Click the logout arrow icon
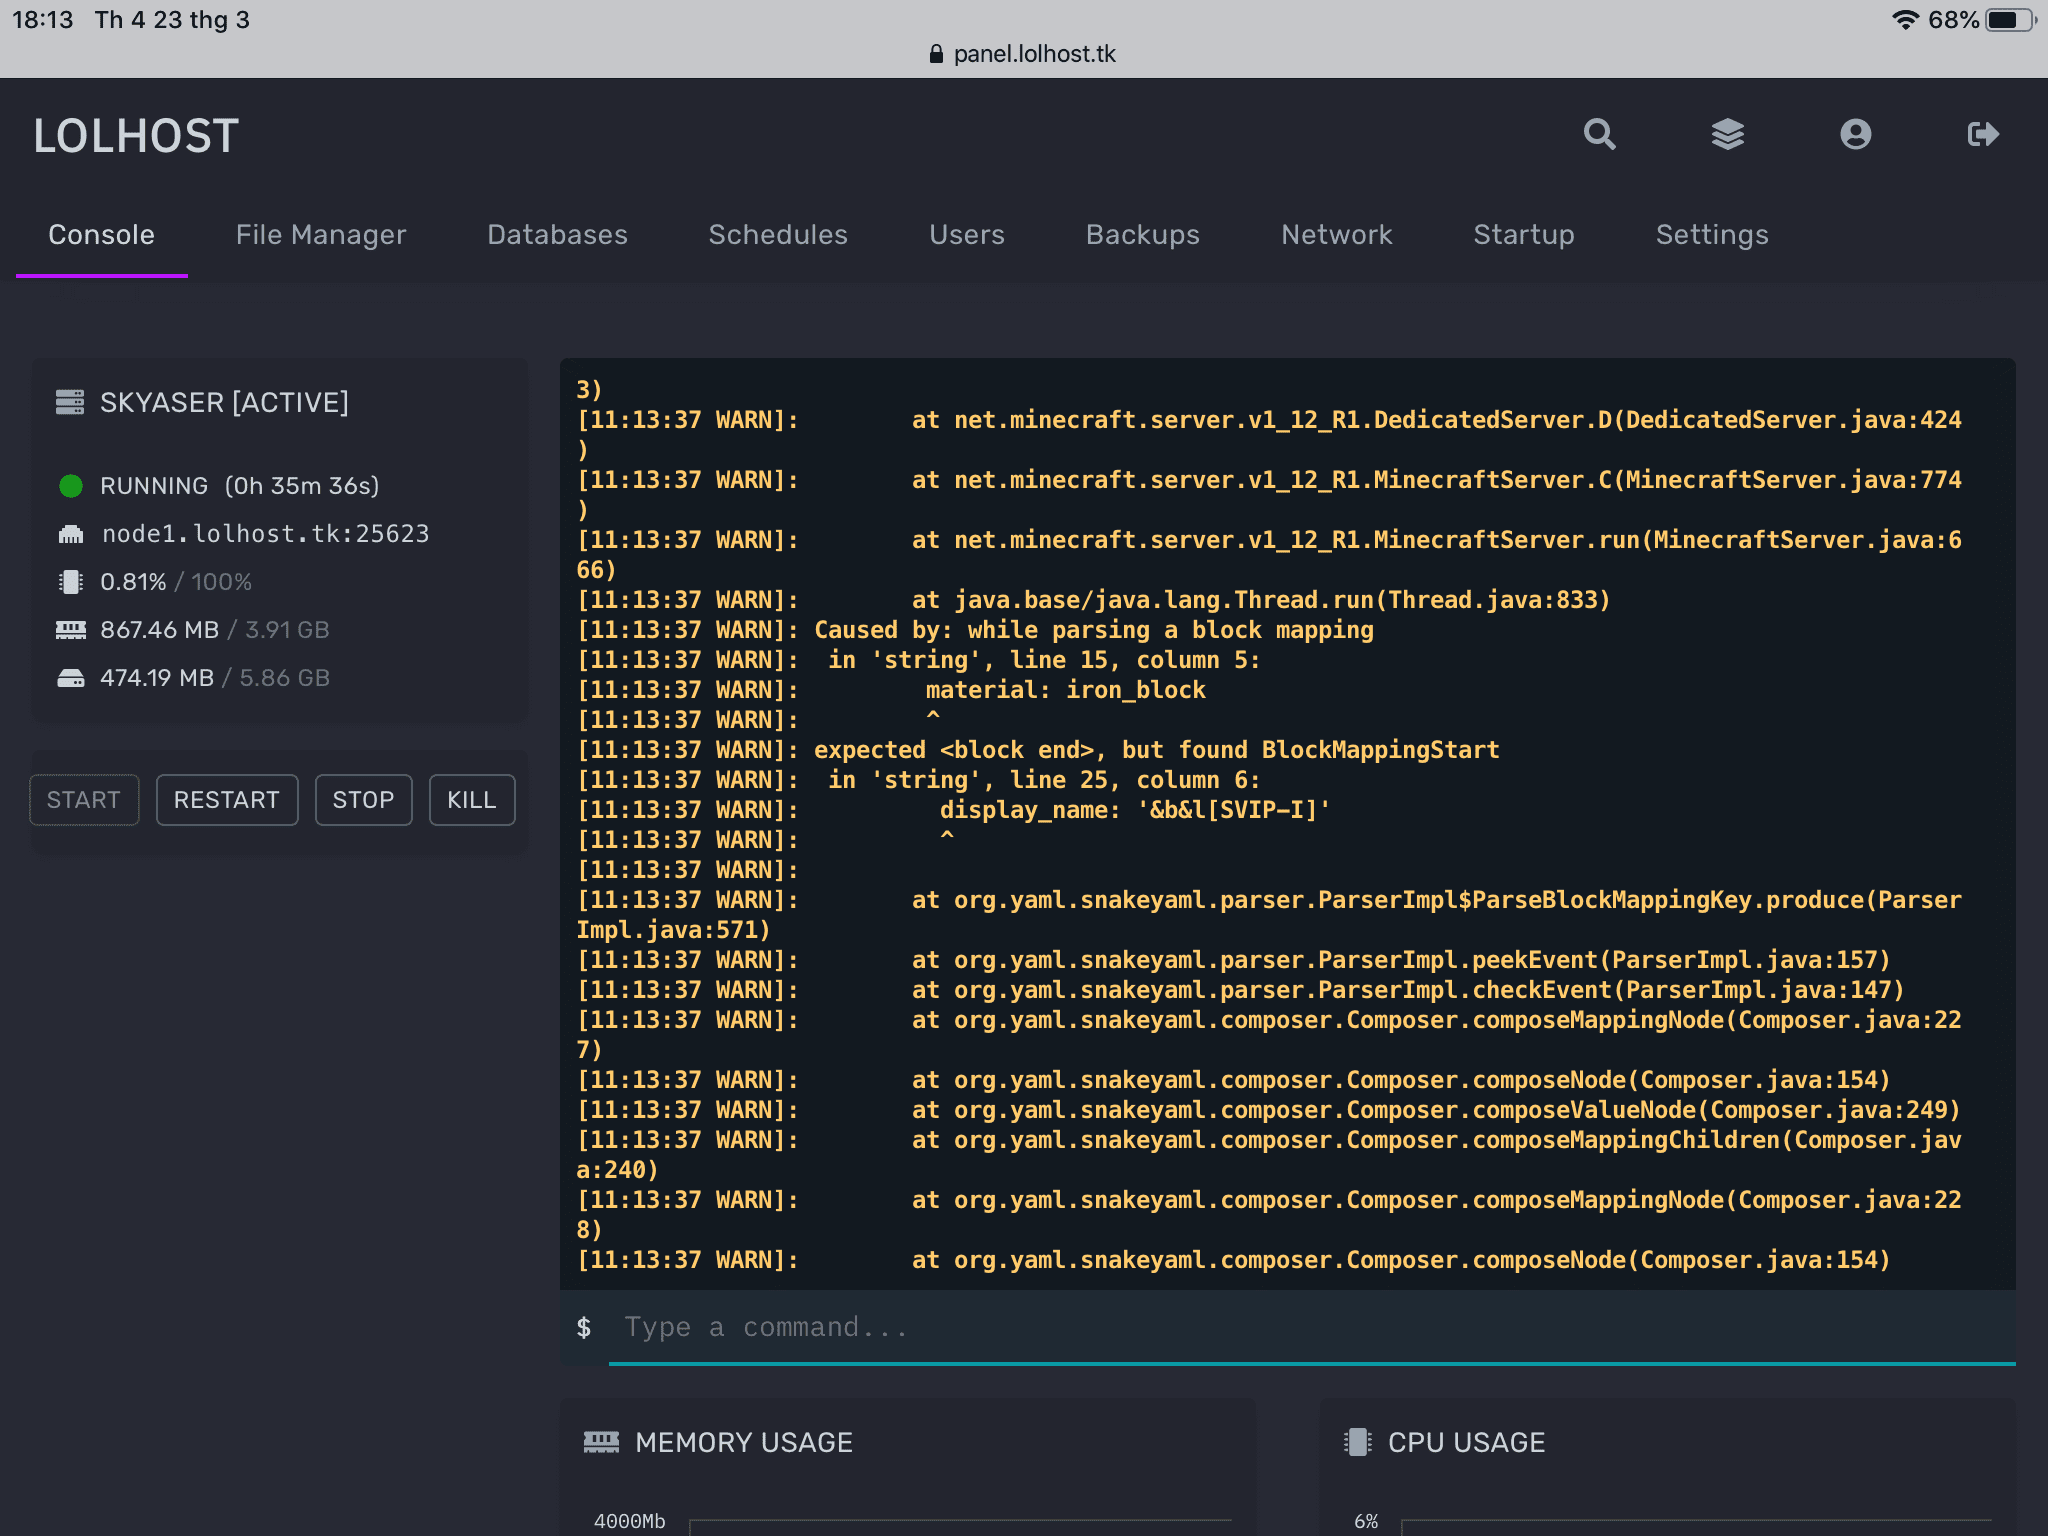 (1982, 134)
